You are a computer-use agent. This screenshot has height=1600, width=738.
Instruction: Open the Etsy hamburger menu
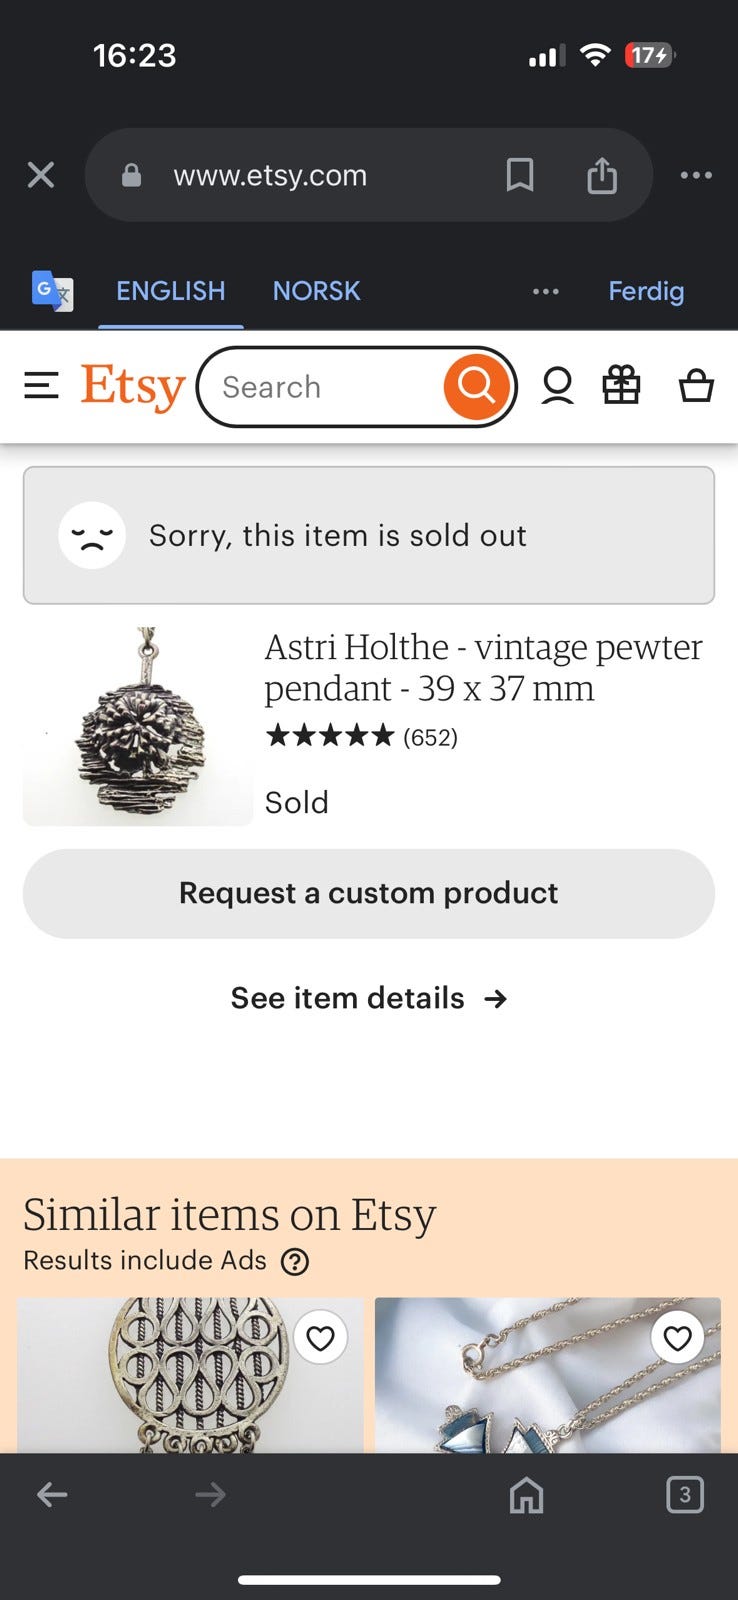click(41, 386)
